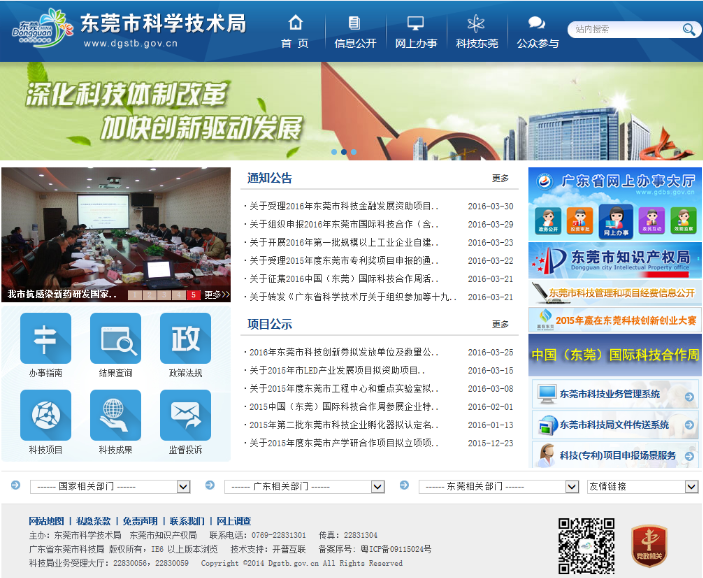Viewport: 703px width, 578px height.
Task: Open 东莞市科技业务管理系统 banner link
Action: (x=614, y=395)
